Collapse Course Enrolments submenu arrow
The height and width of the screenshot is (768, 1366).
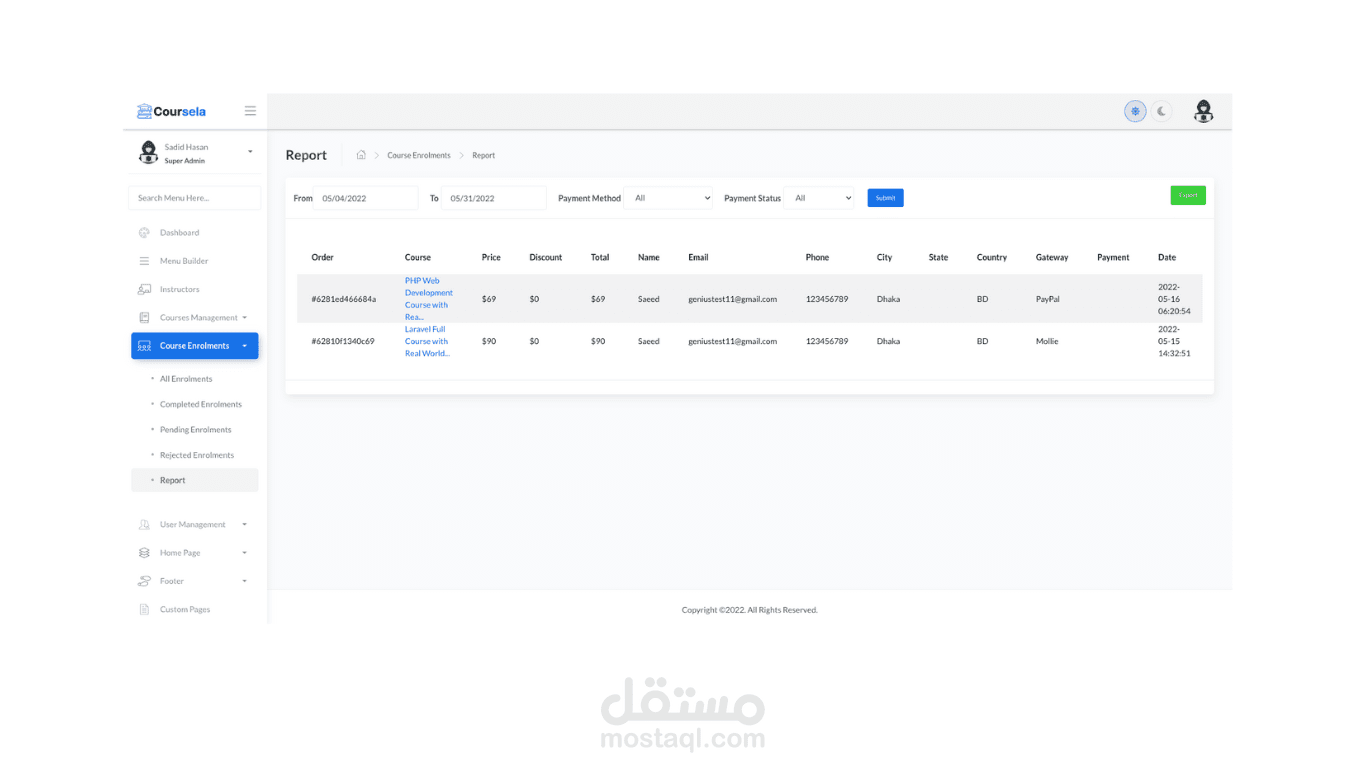(245, 346)
